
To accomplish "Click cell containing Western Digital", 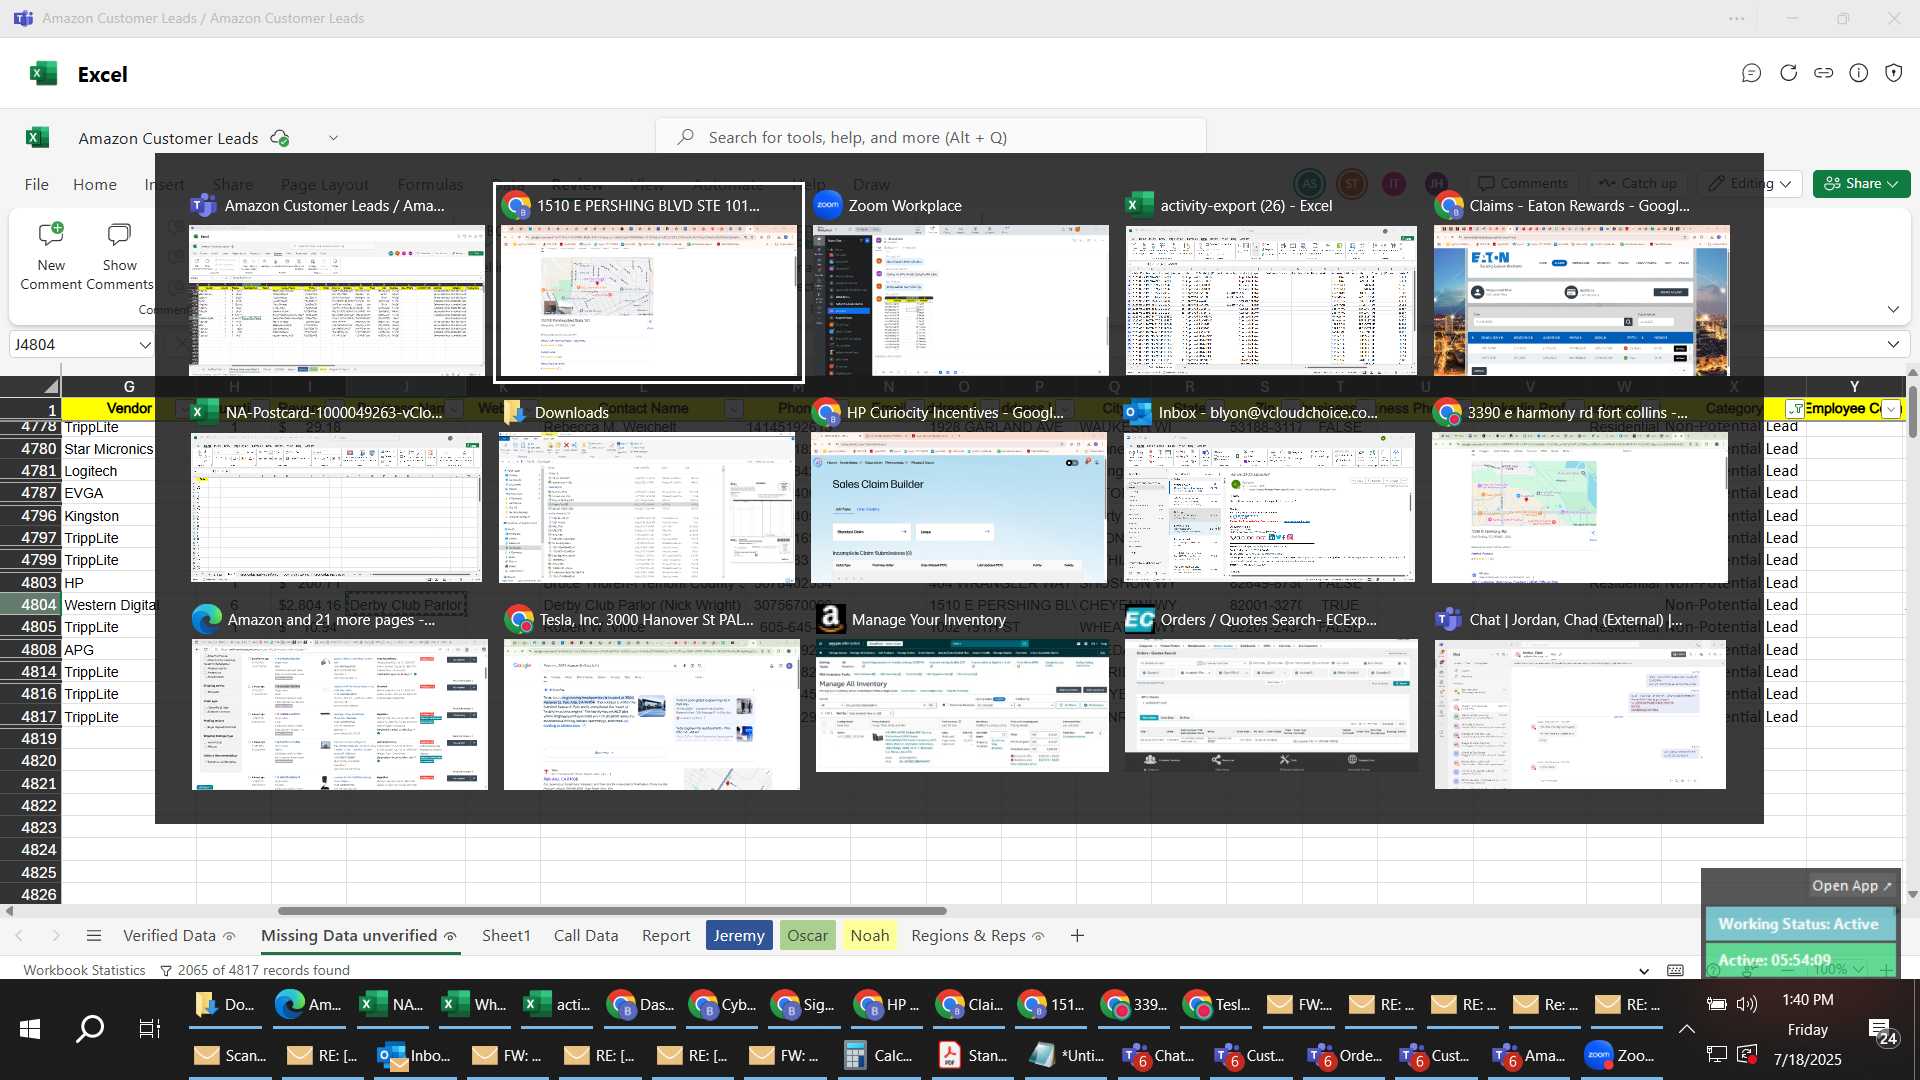I will 110,605.
